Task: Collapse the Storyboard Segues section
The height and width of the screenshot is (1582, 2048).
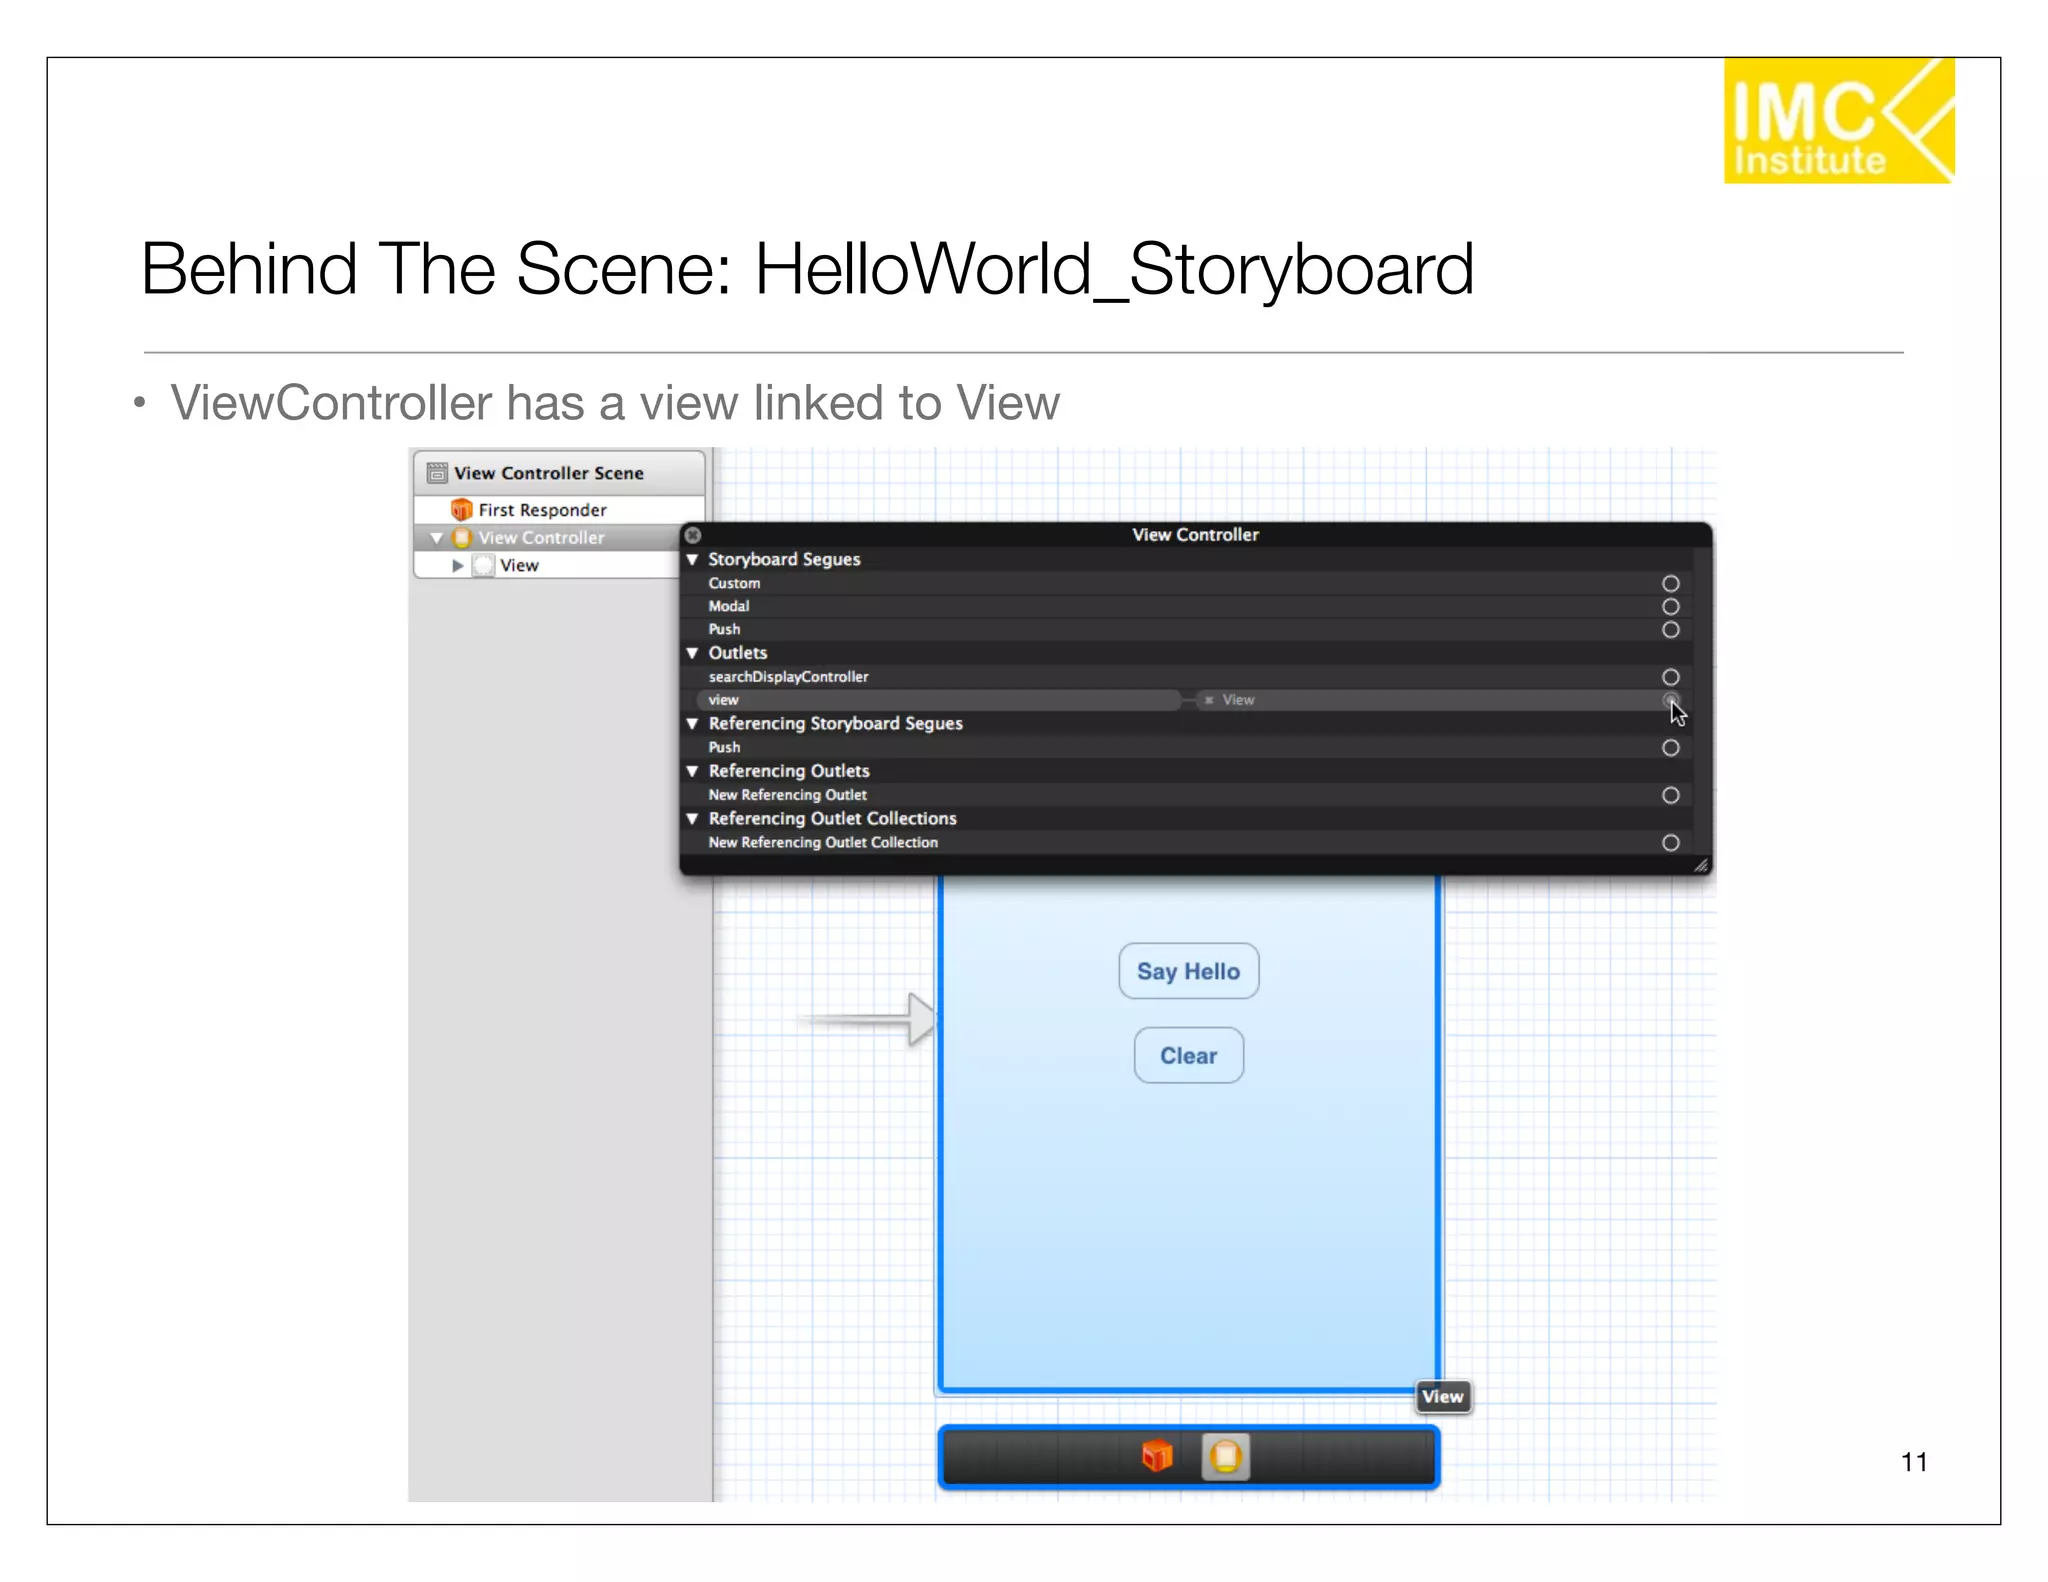Action: coord(692,559)
